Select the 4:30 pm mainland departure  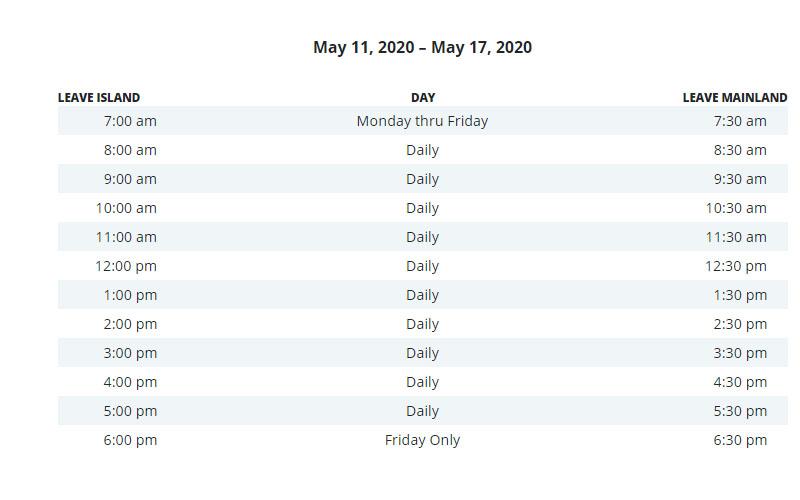(740, 383)
